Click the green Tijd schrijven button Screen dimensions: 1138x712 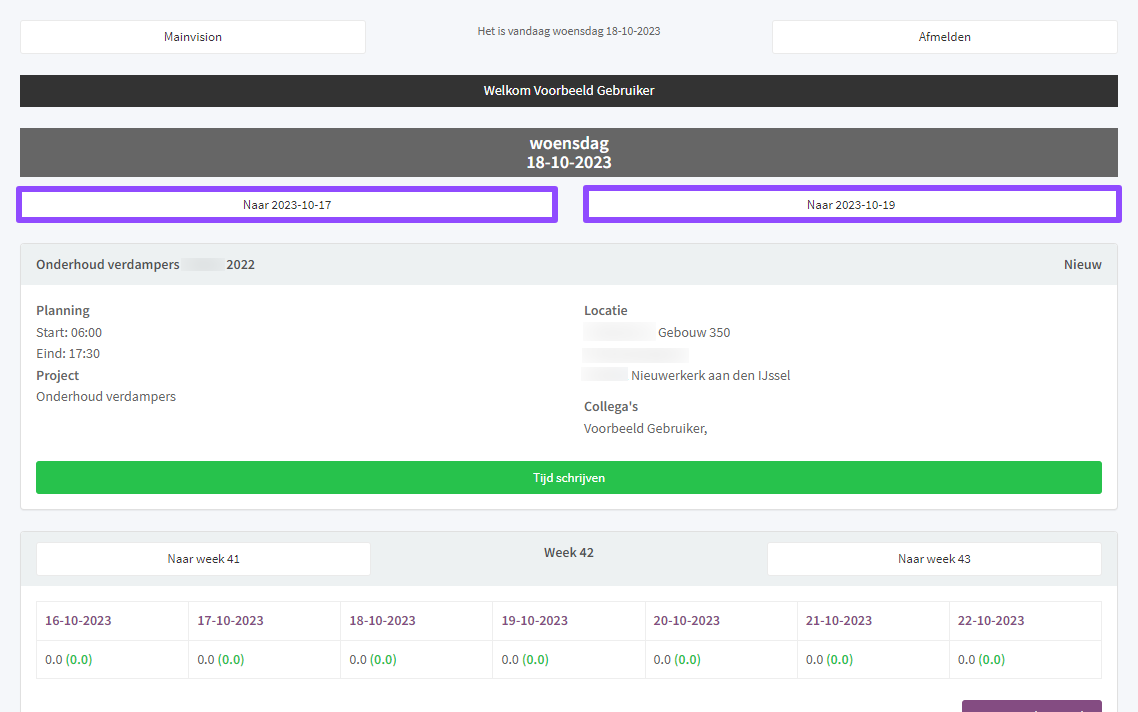[x=568, y=478]
